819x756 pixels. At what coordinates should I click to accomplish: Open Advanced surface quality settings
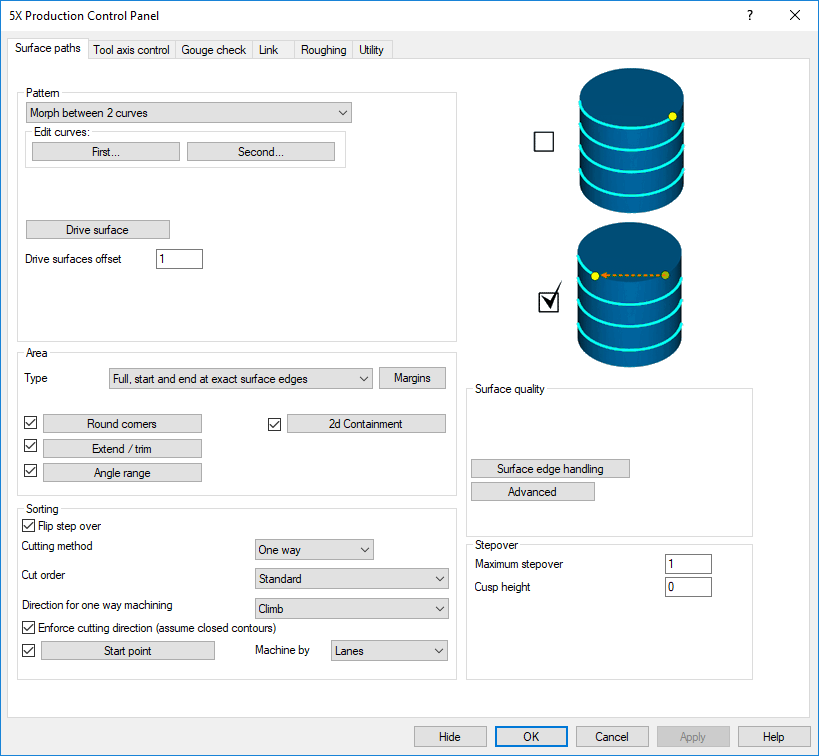pos(533,492)
